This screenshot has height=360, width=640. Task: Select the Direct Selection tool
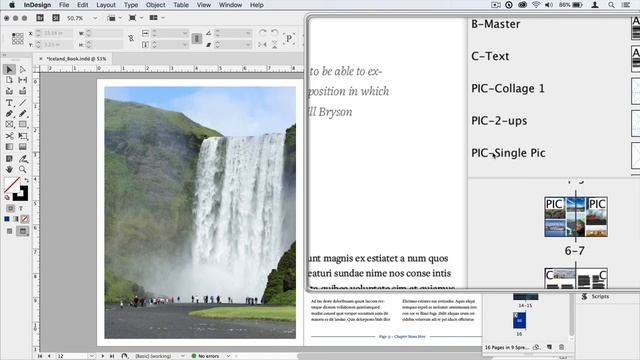coord(23,70)
